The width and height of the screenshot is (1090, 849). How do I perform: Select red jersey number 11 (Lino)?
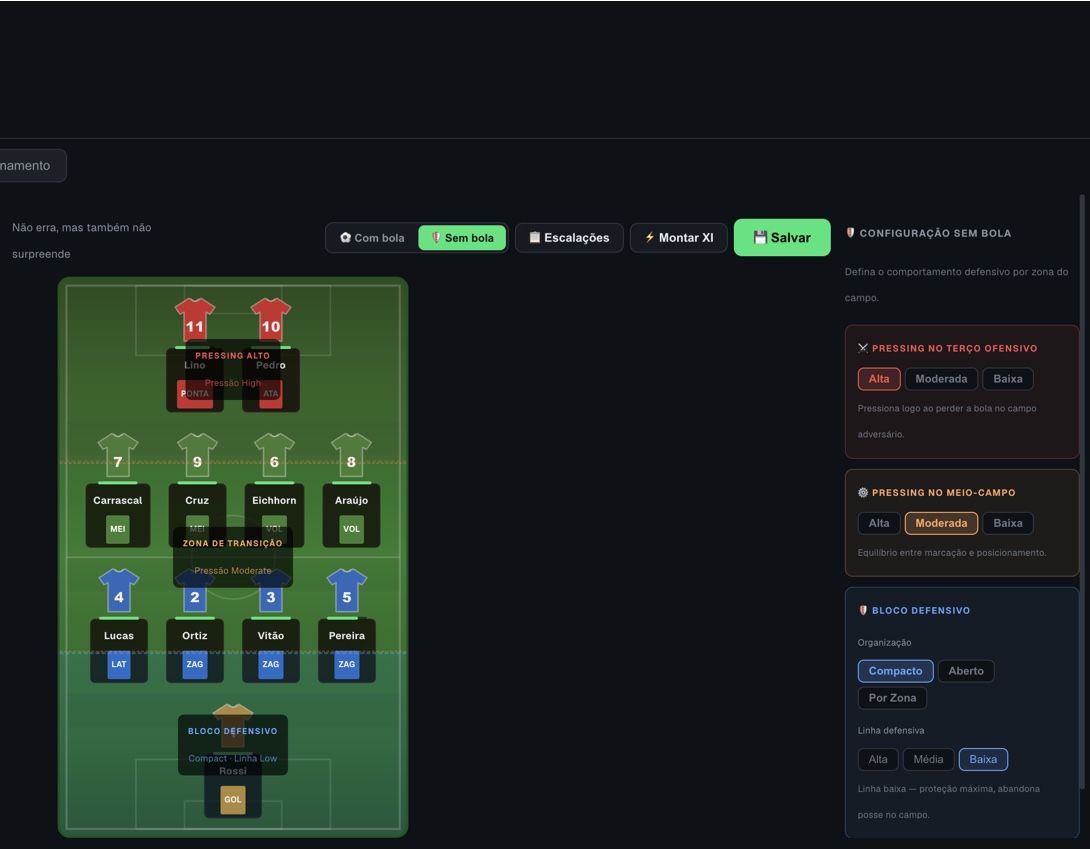tap(195, 319)
